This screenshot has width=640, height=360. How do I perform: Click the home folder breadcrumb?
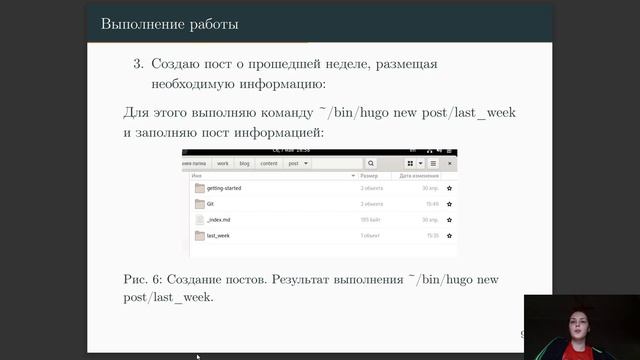(195, 163)
